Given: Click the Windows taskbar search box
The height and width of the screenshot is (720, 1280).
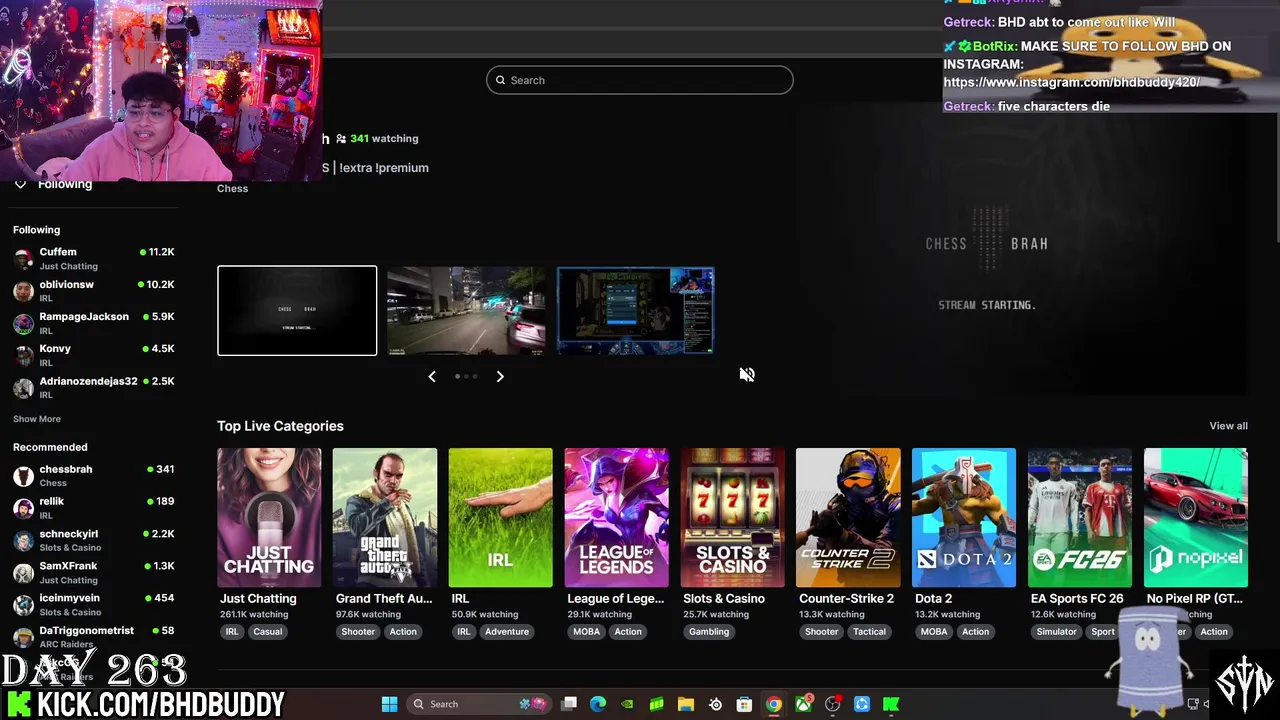Looking at the screenshot, I should pos(479,704).
